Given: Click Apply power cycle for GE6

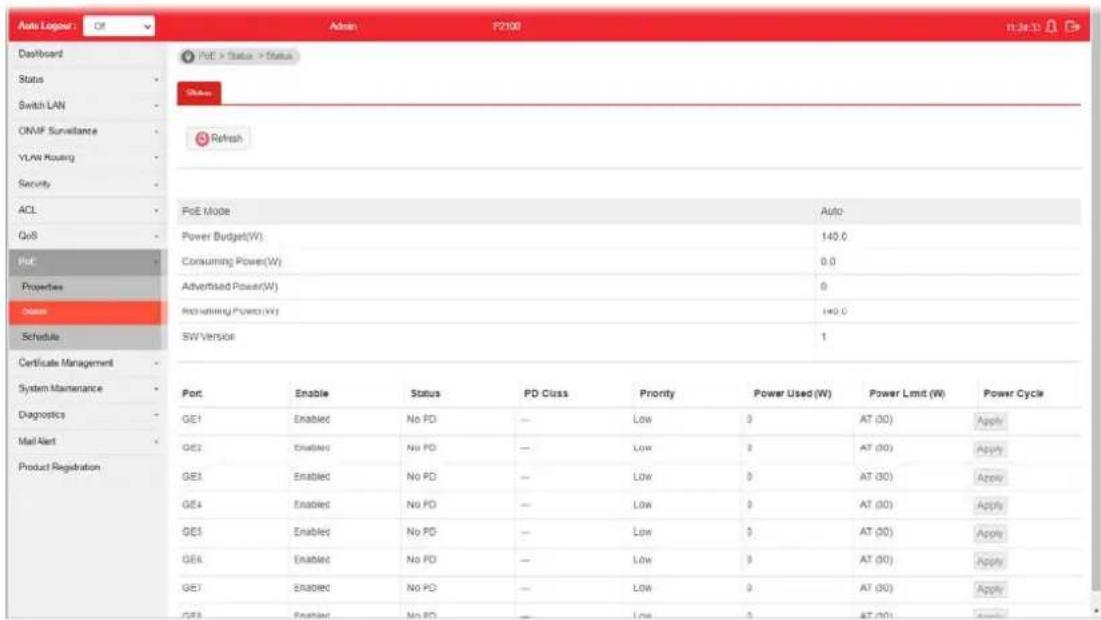Looking at the screenshot, I should [x=989, y=562].
